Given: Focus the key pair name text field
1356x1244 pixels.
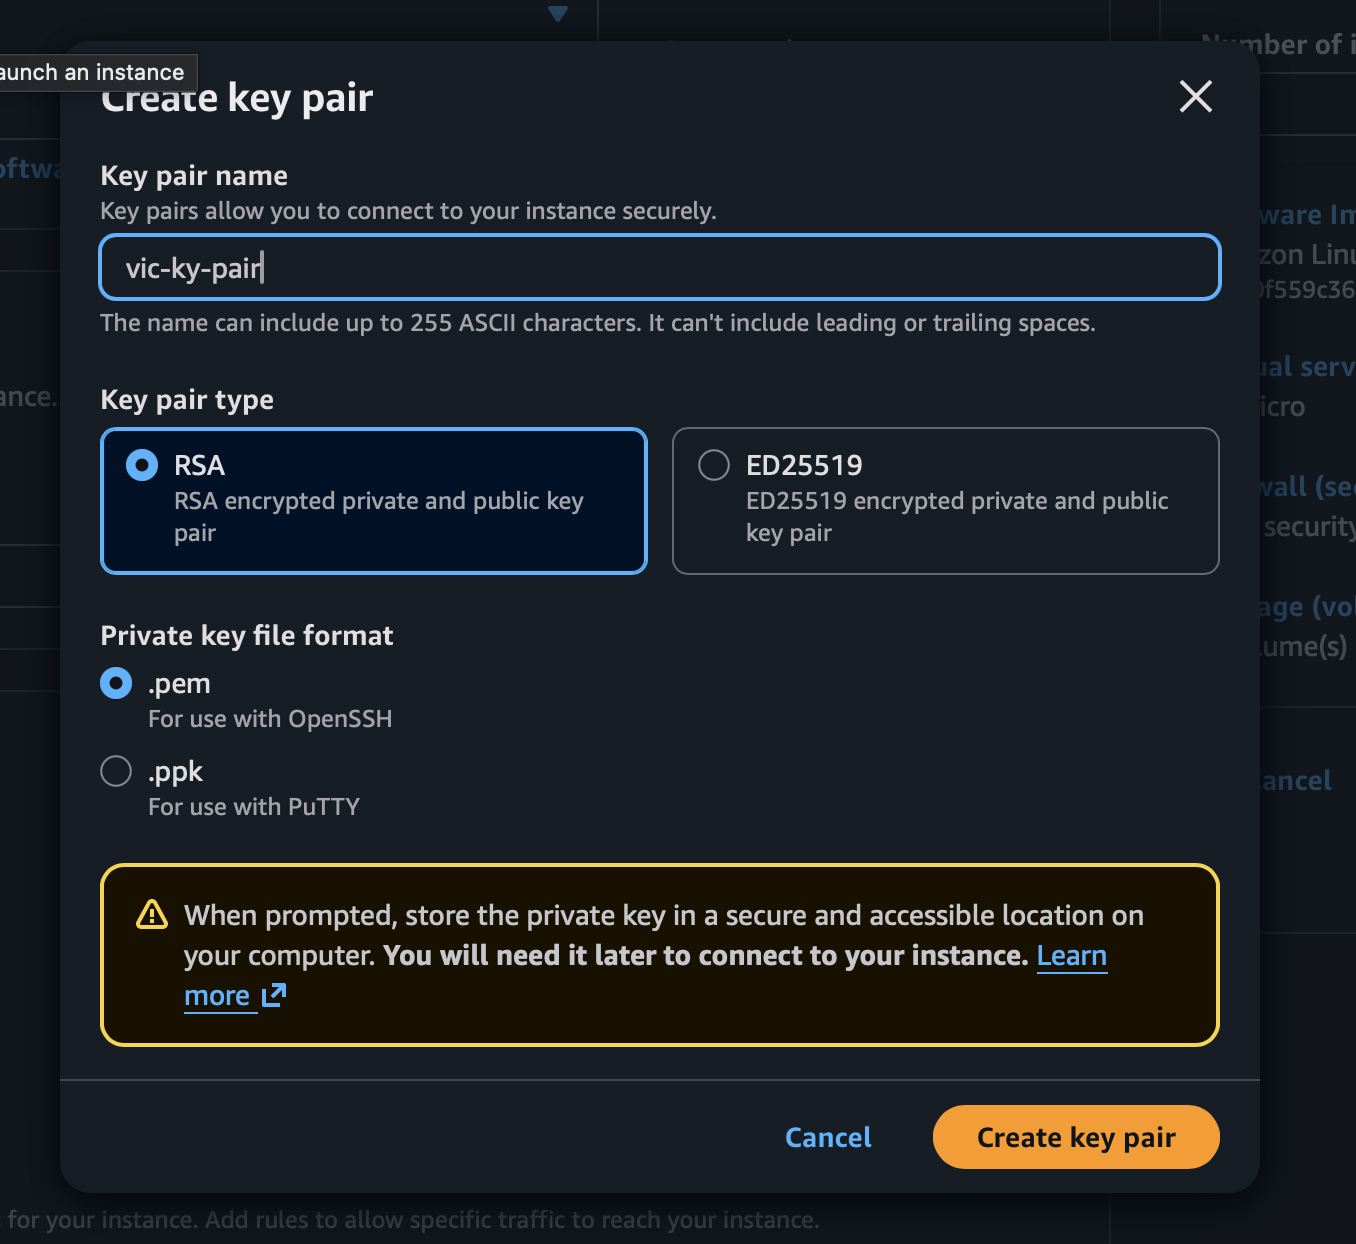Looking at the screenshot, I should tap(660, 267).
